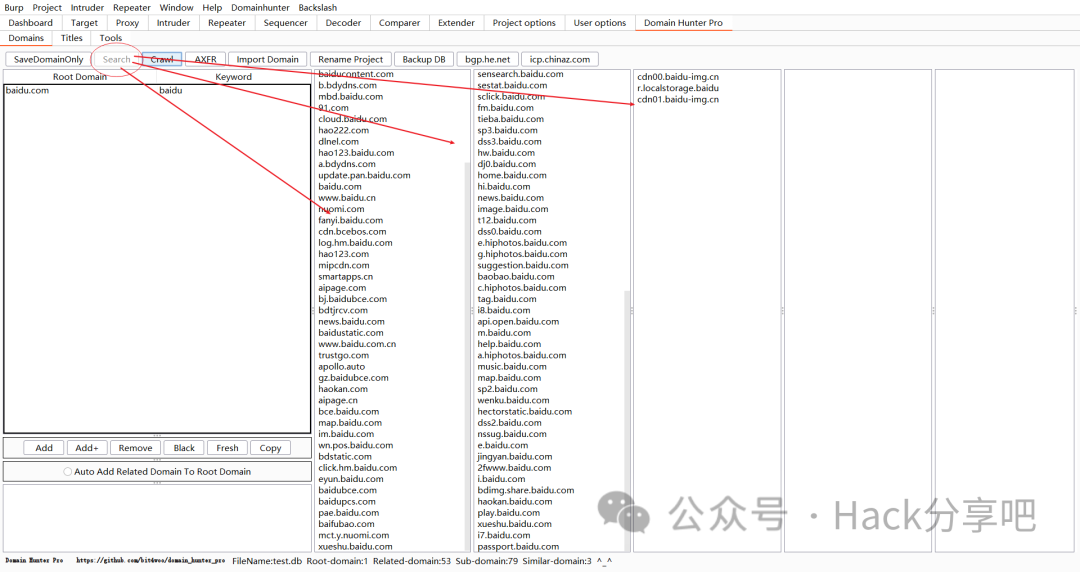
Task: Open the User options tab
Action: point(600,23)
